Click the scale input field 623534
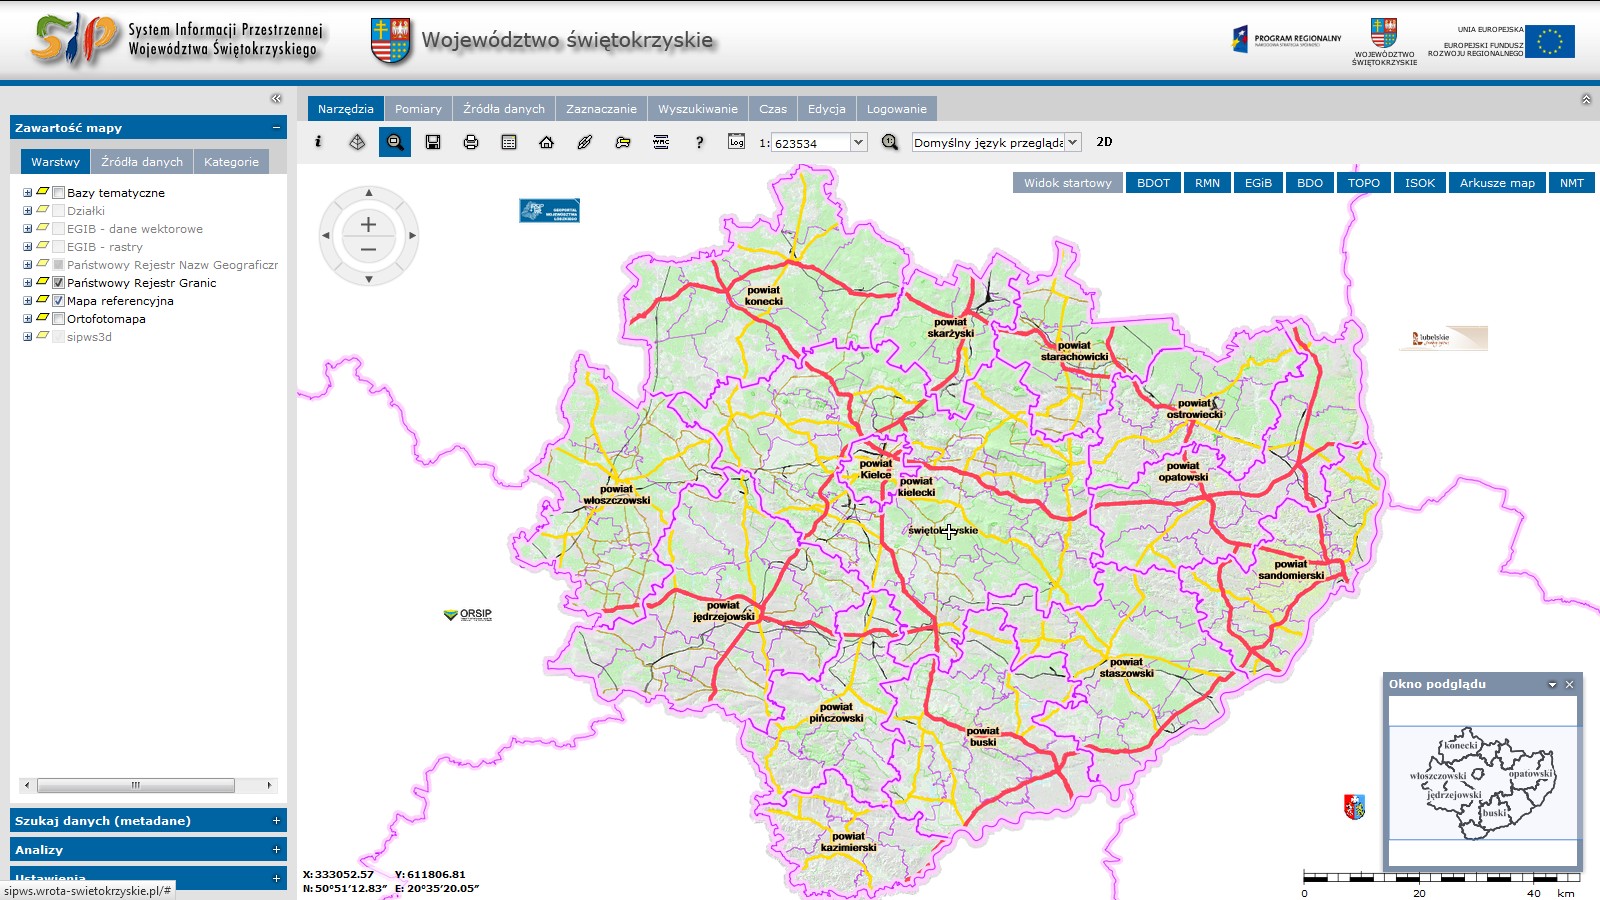 (811, 143)
